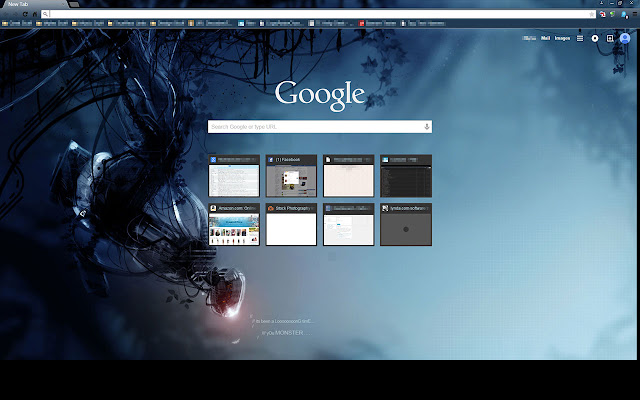This screenshot has height=400, width=640.
Task: Open the bookmark with the red icon
Action: tap(377, 23)
